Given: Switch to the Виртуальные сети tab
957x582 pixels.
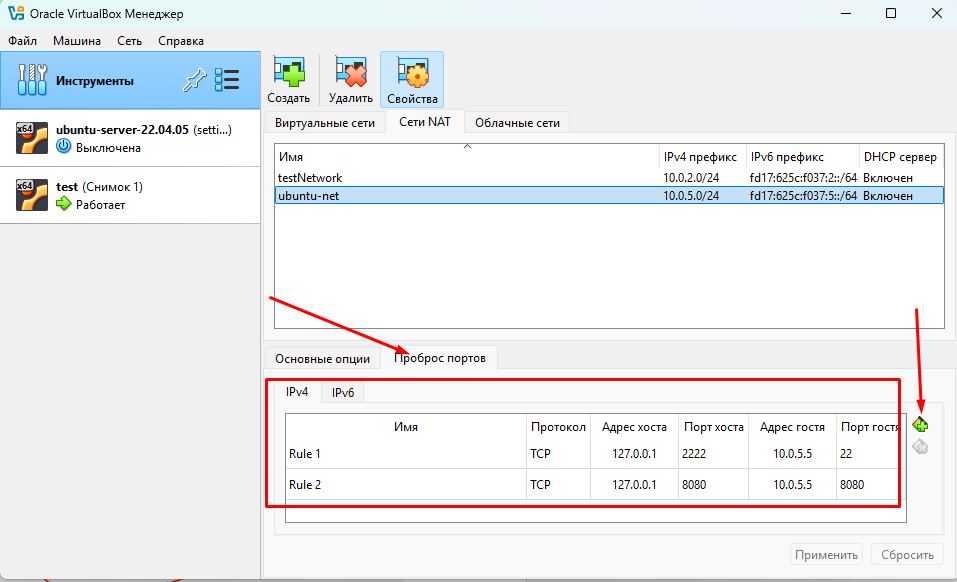Looking at the screenshot, I should pyautogui.click(x=325, y=123).
